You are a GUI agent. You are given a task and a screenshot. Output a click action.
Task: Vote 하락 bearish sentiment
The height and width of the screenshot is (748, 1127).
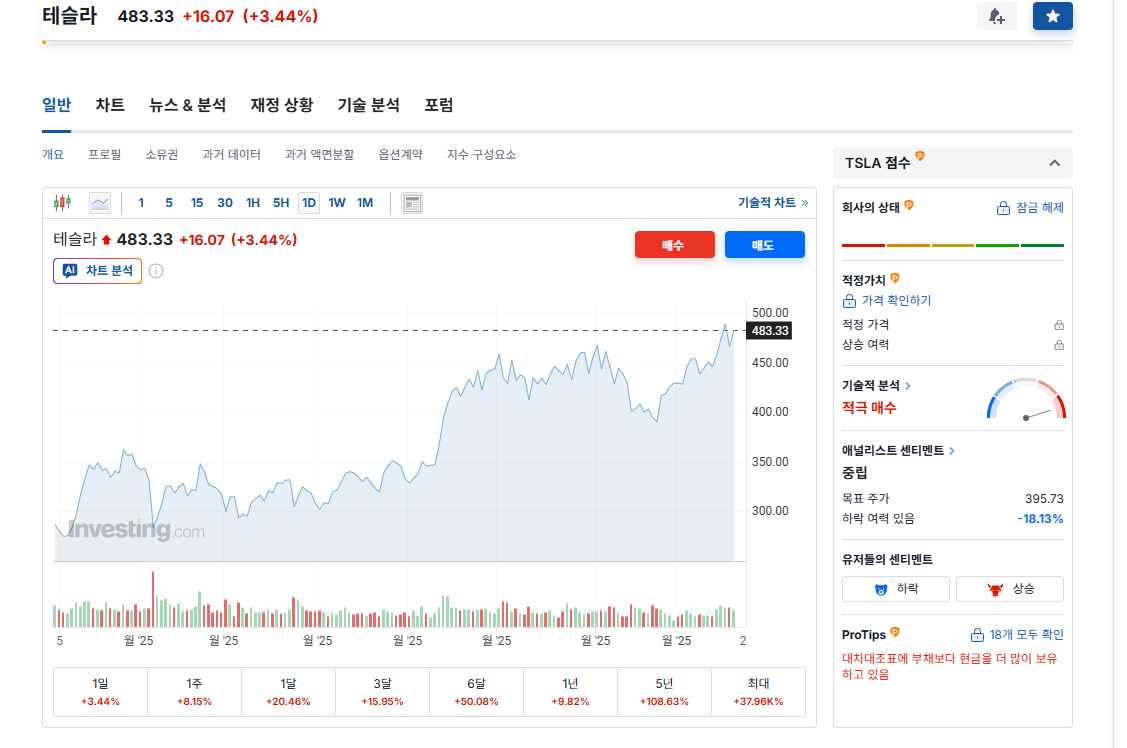tap(896, 589)
